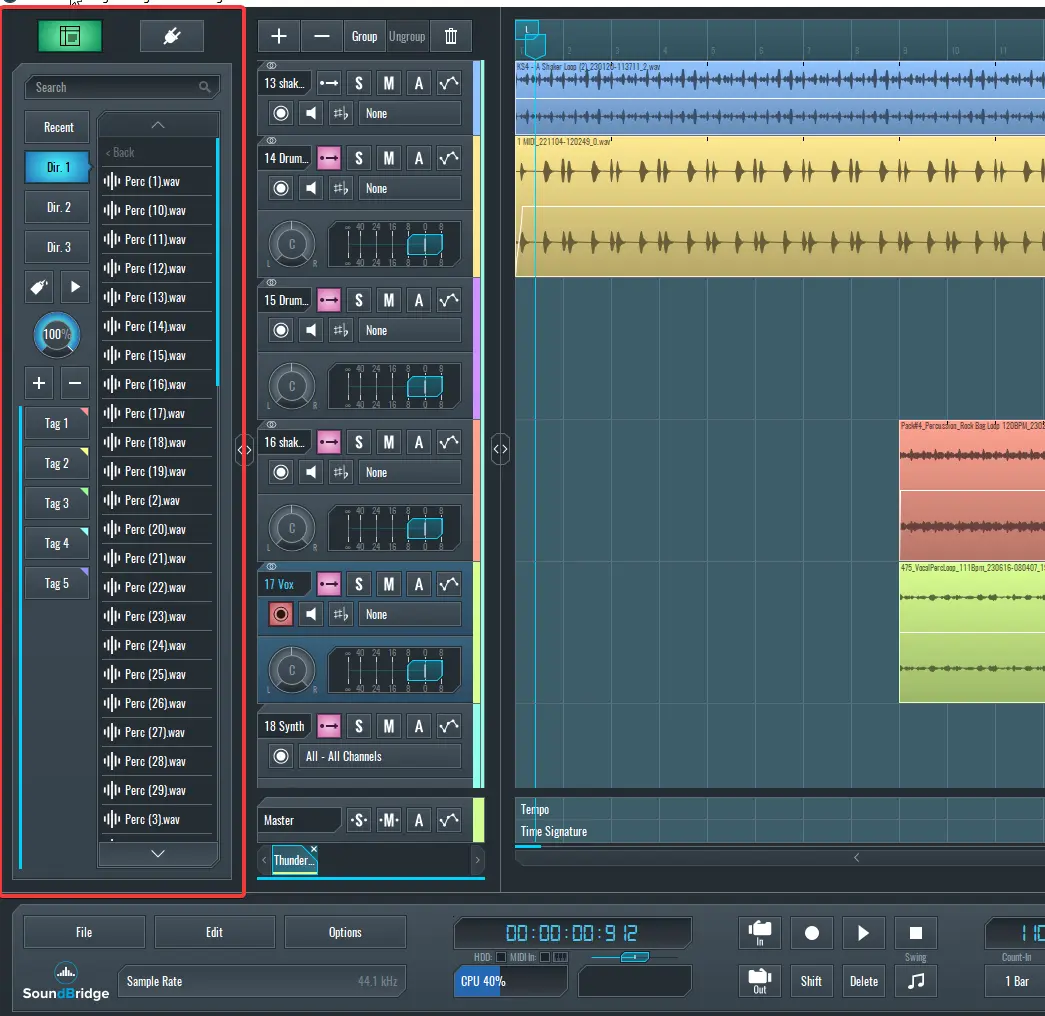This screenshot has width=1045, height=1016.
Task: Select the Recent tab
Action: 58,127
